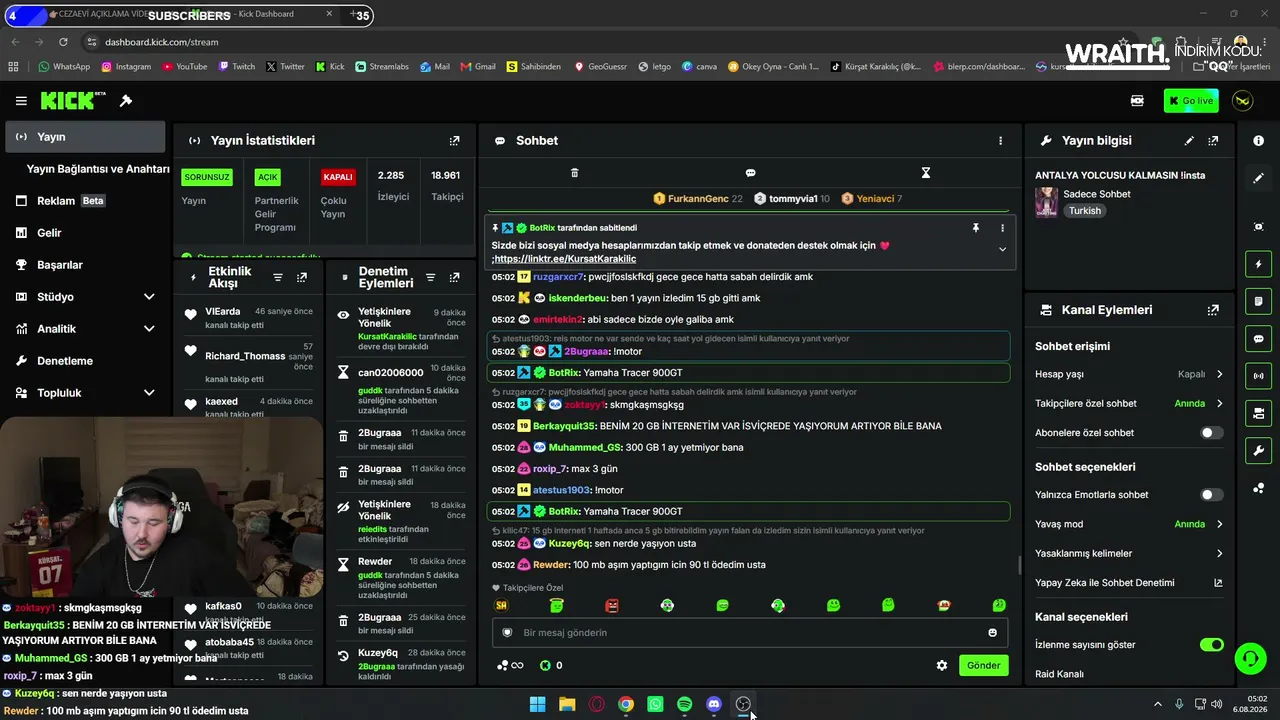Collapse the pinned message with its chevron
The width and height of the screenshot is (1280, 720).
click(1002, 249)
